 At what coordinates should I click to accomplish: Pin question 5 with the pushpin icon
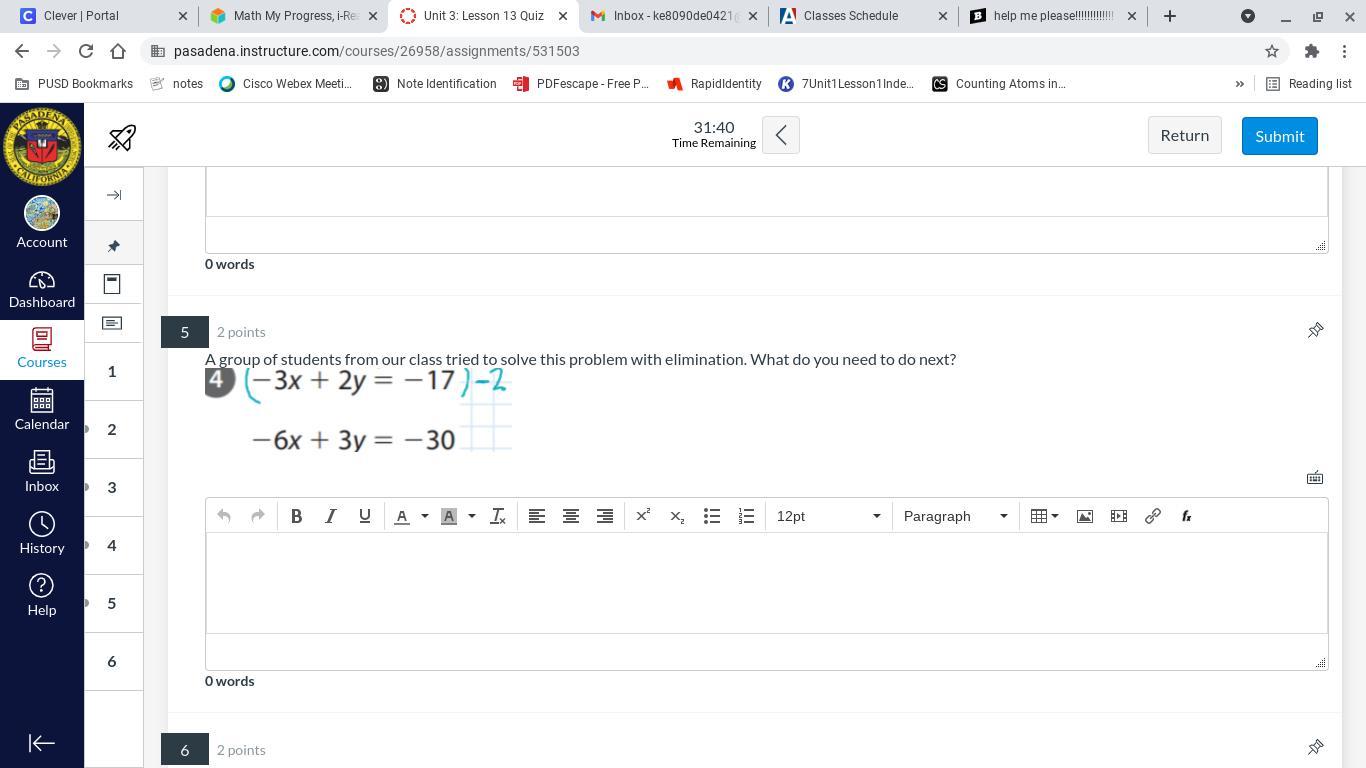coord(1315,331)
